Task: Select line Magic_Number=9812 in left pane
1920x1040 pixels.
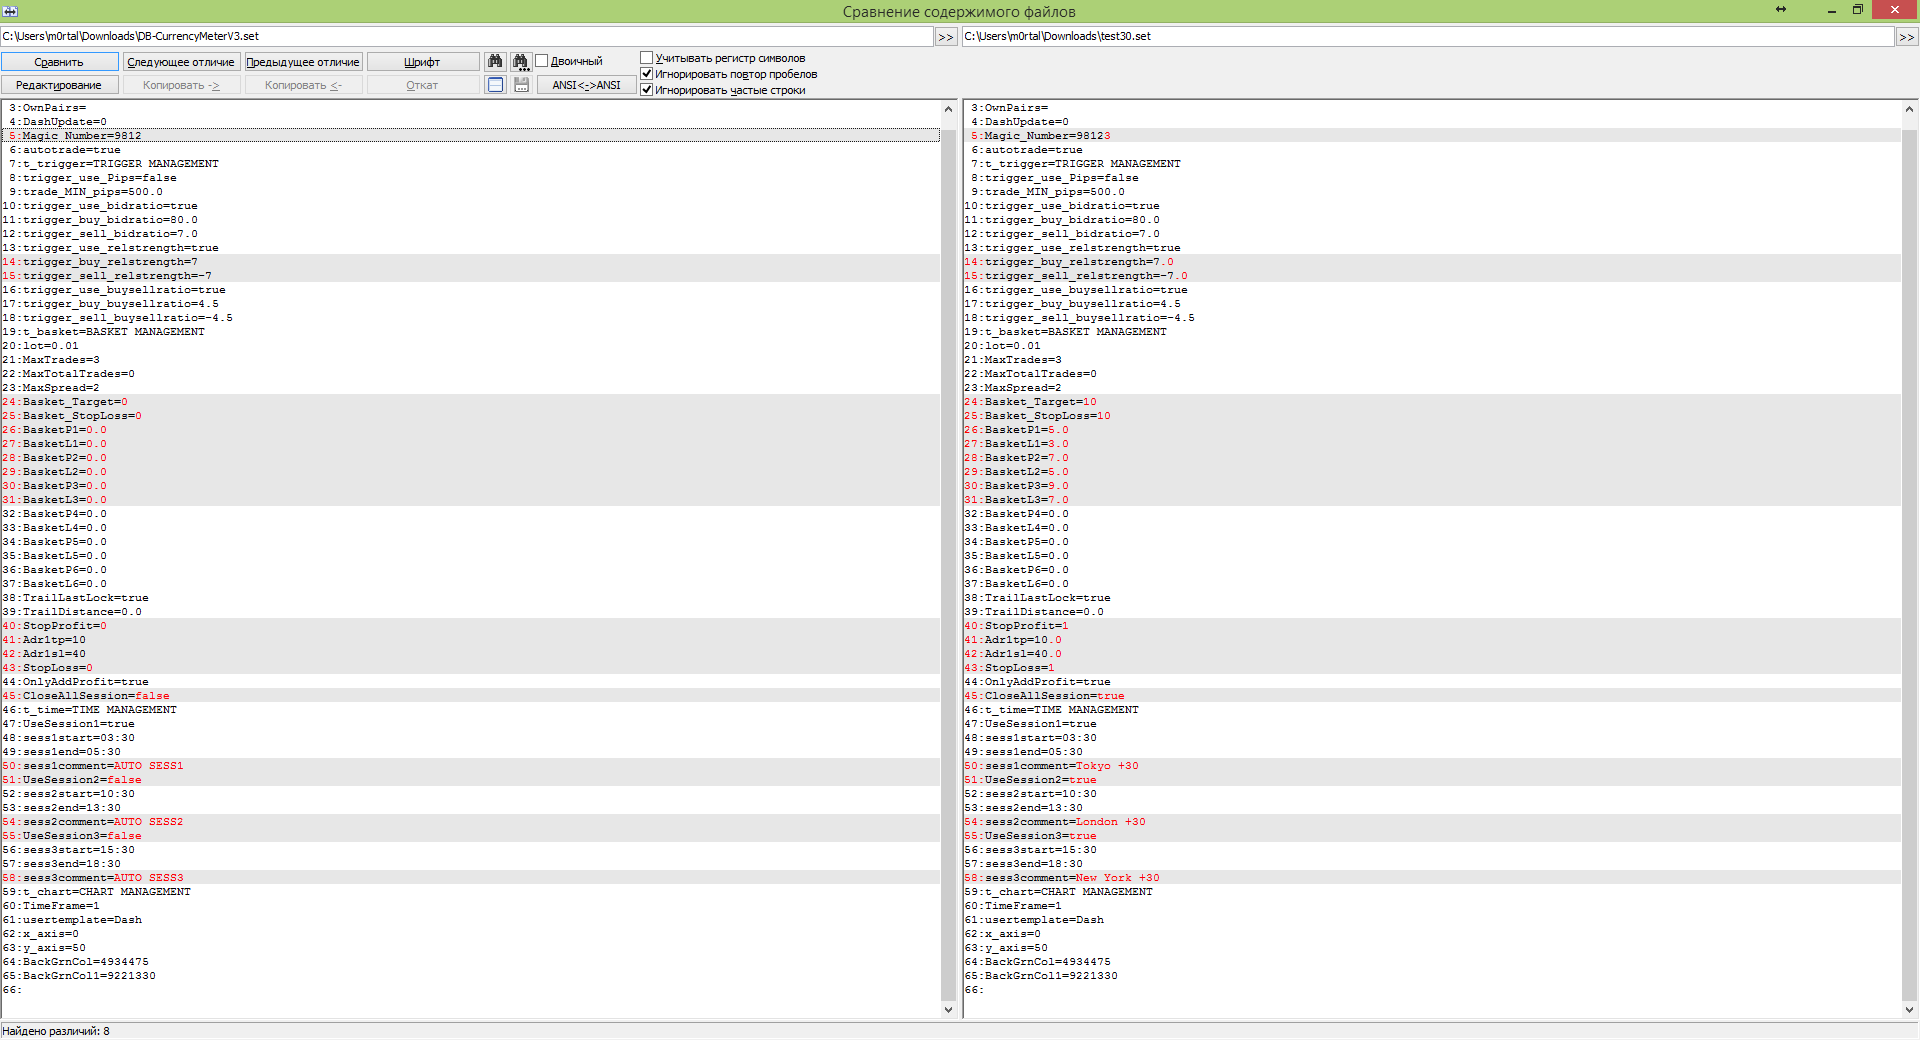Action: pos(470,136)
